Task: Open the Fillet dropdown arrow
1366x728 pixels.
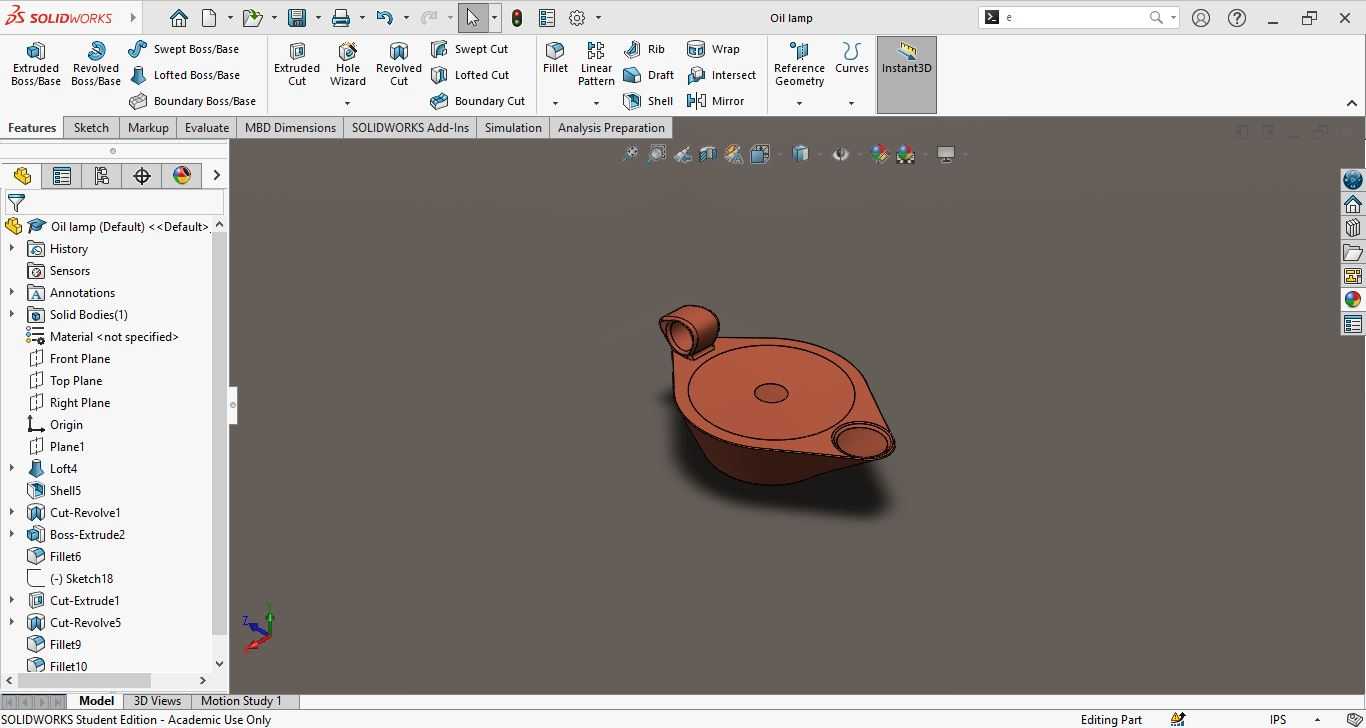Action: tap(555, 103)
